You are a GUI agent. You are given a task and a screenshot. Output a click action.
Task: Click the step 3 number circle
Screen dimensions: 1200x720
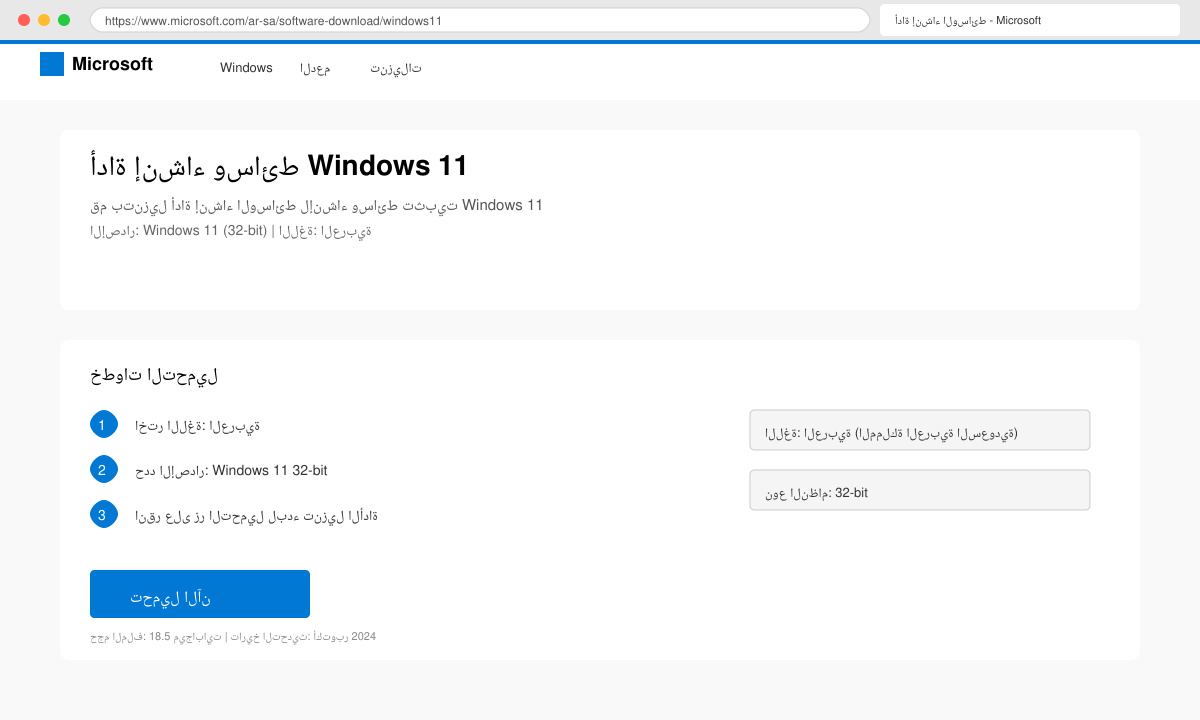104,515
